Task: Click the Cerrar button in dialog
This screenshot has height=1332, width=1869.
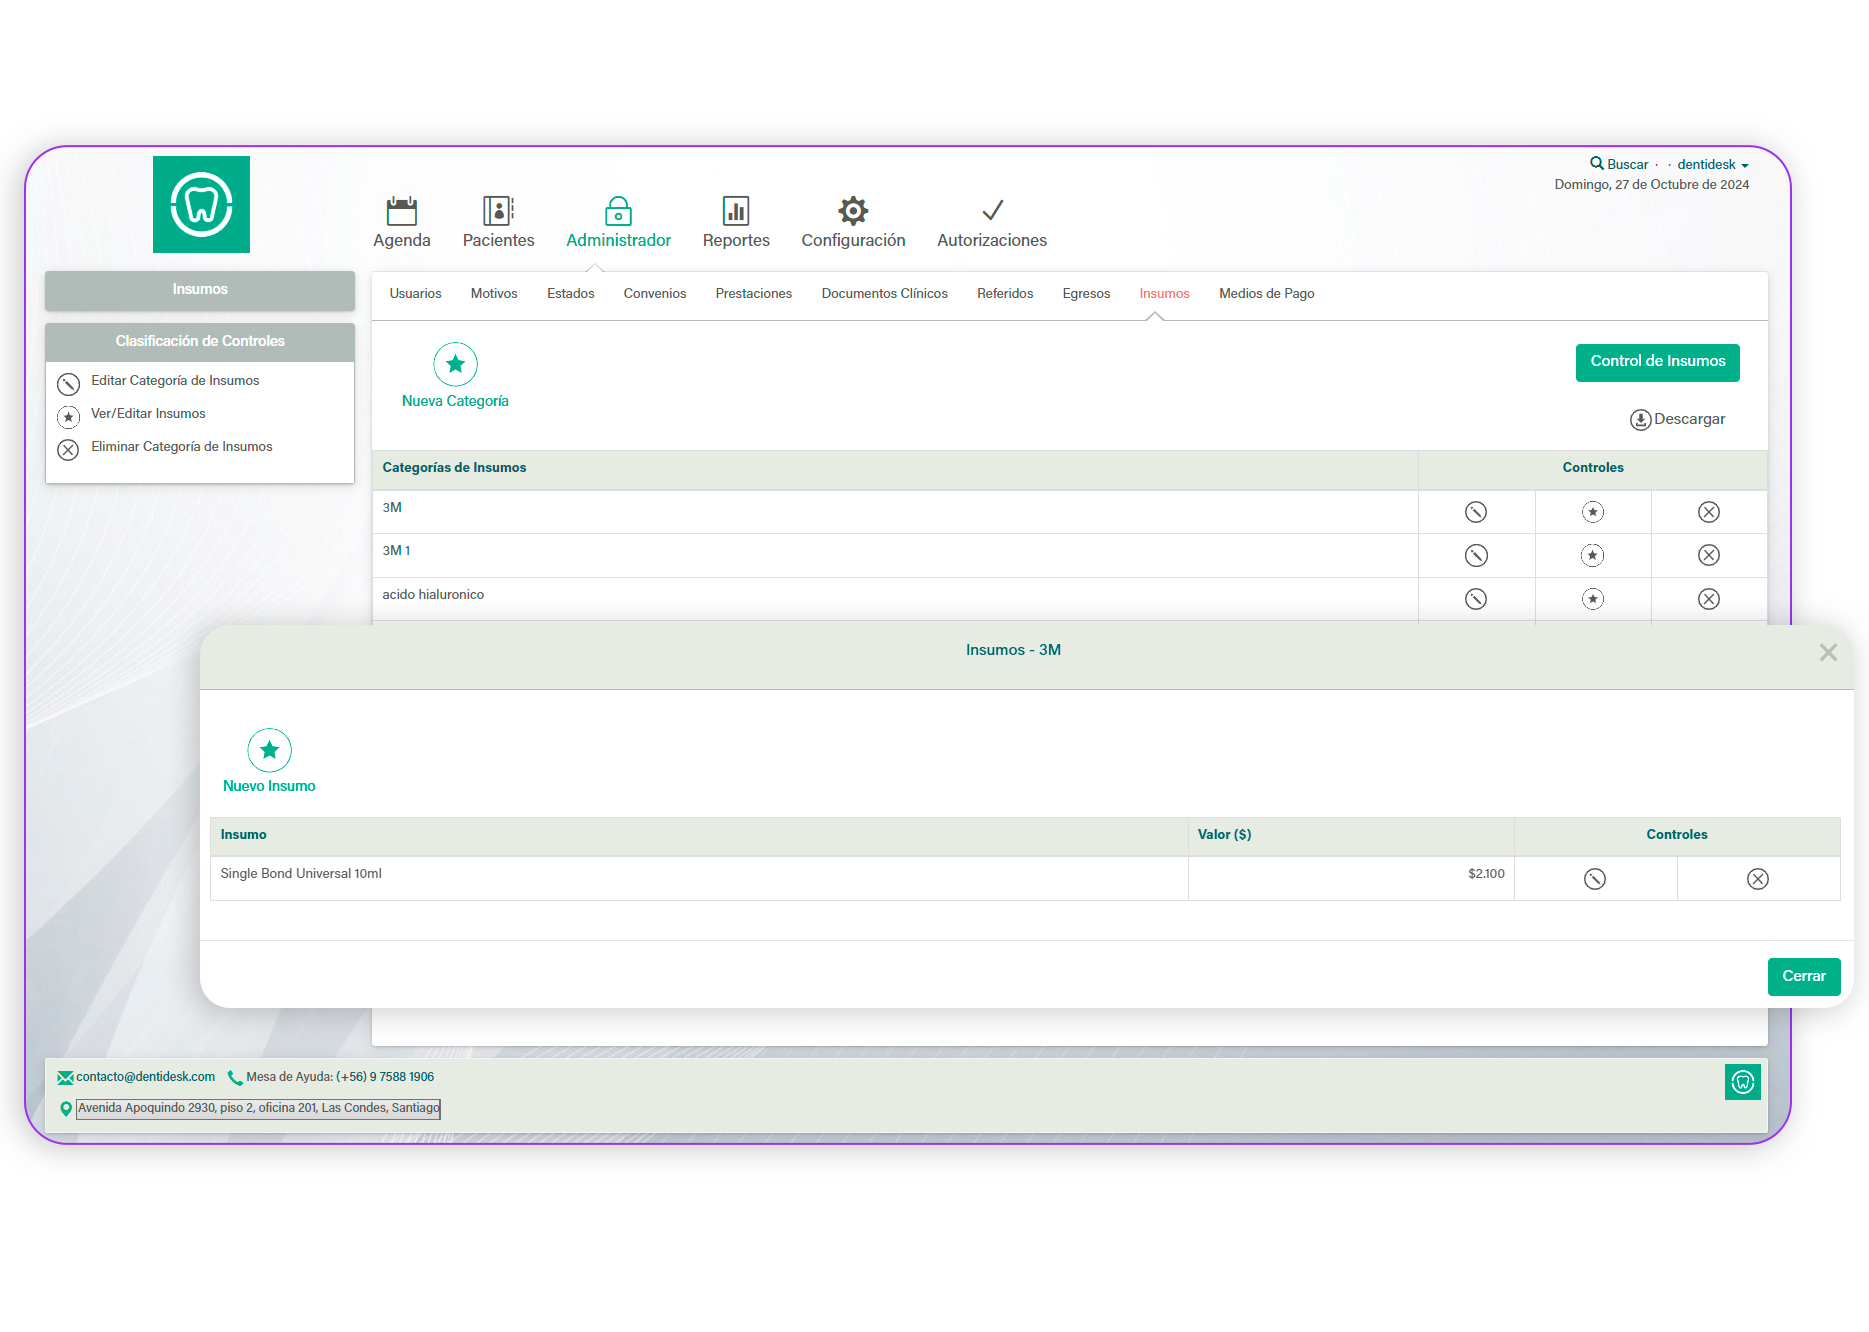Action: (1803, 977)
